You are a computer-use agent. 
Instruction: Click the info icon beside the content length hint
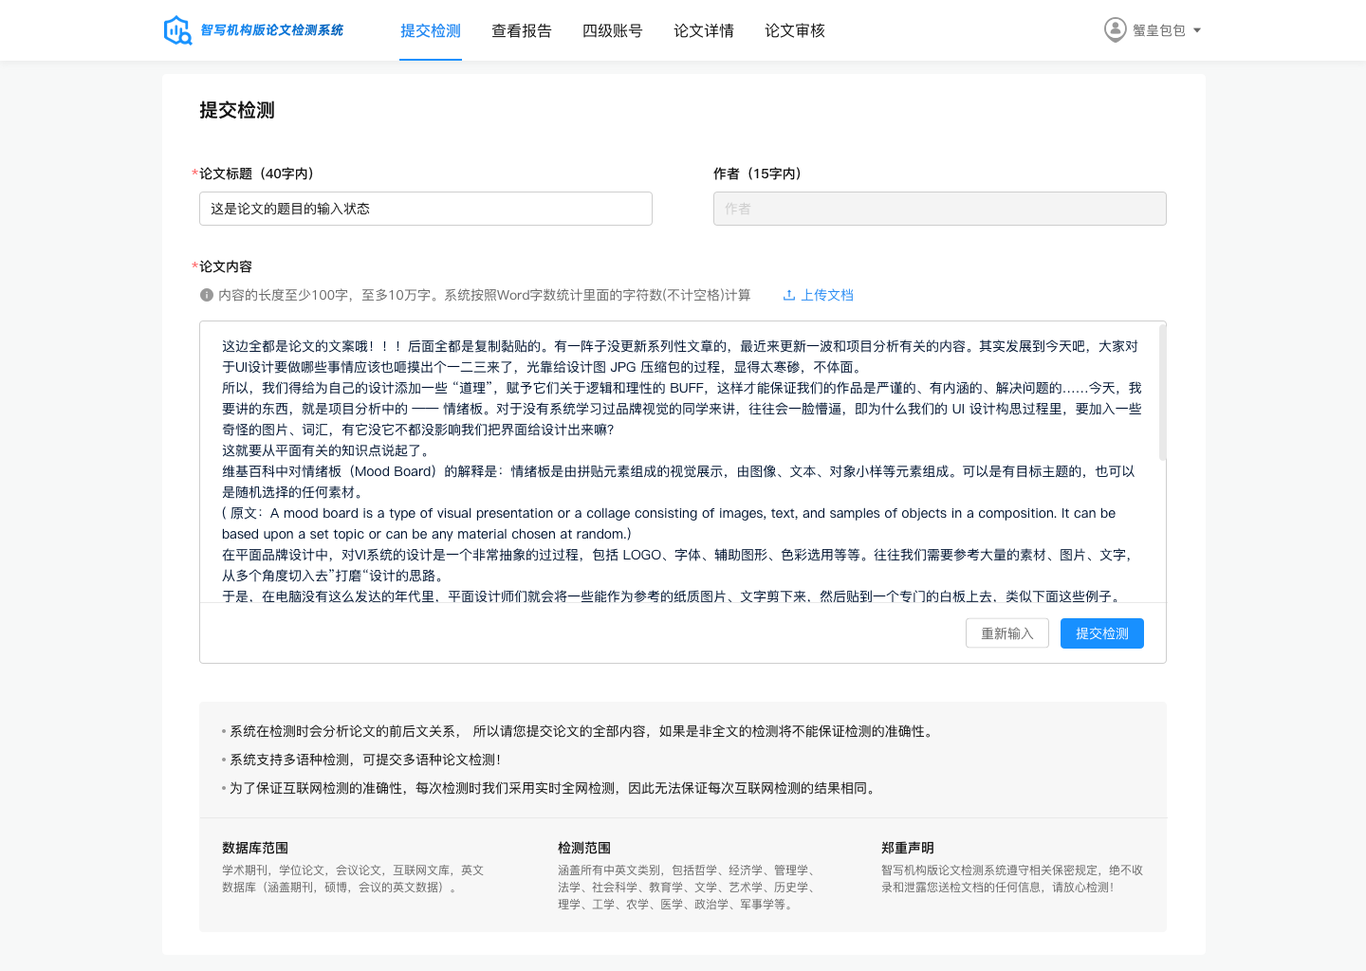tap(206, 295)
